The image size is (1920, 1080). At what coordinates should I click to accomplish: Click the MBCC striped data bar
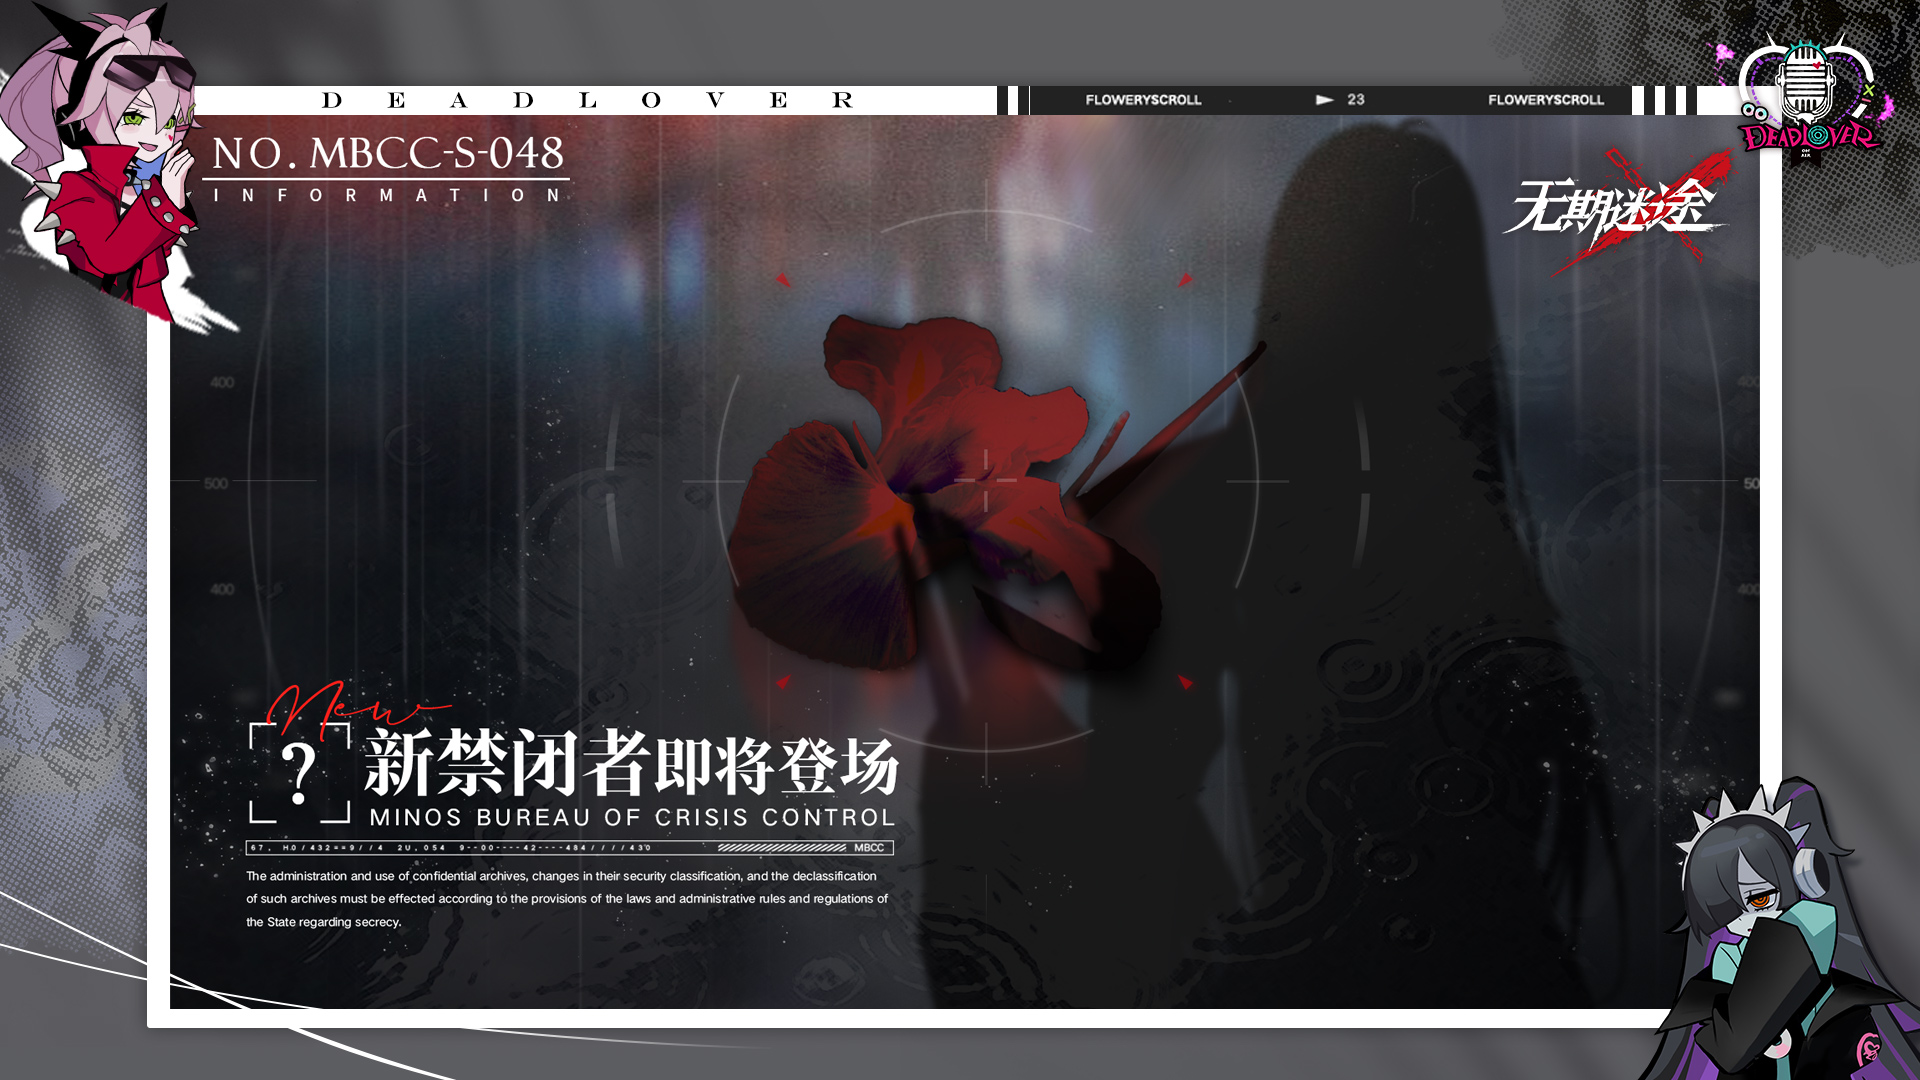pyautogui.click(x=570, y=848)
